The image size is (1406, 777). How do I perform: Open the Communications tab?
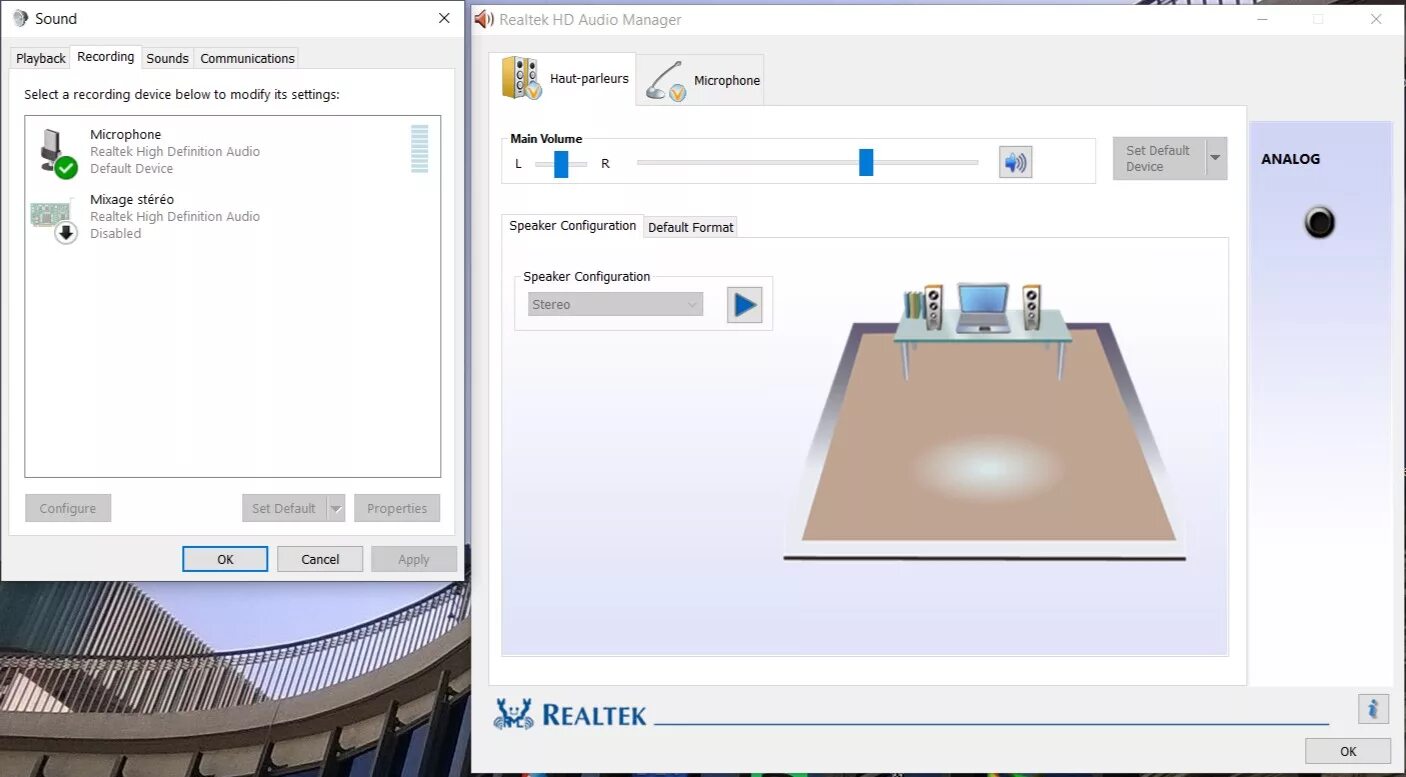tap(247, 58)
